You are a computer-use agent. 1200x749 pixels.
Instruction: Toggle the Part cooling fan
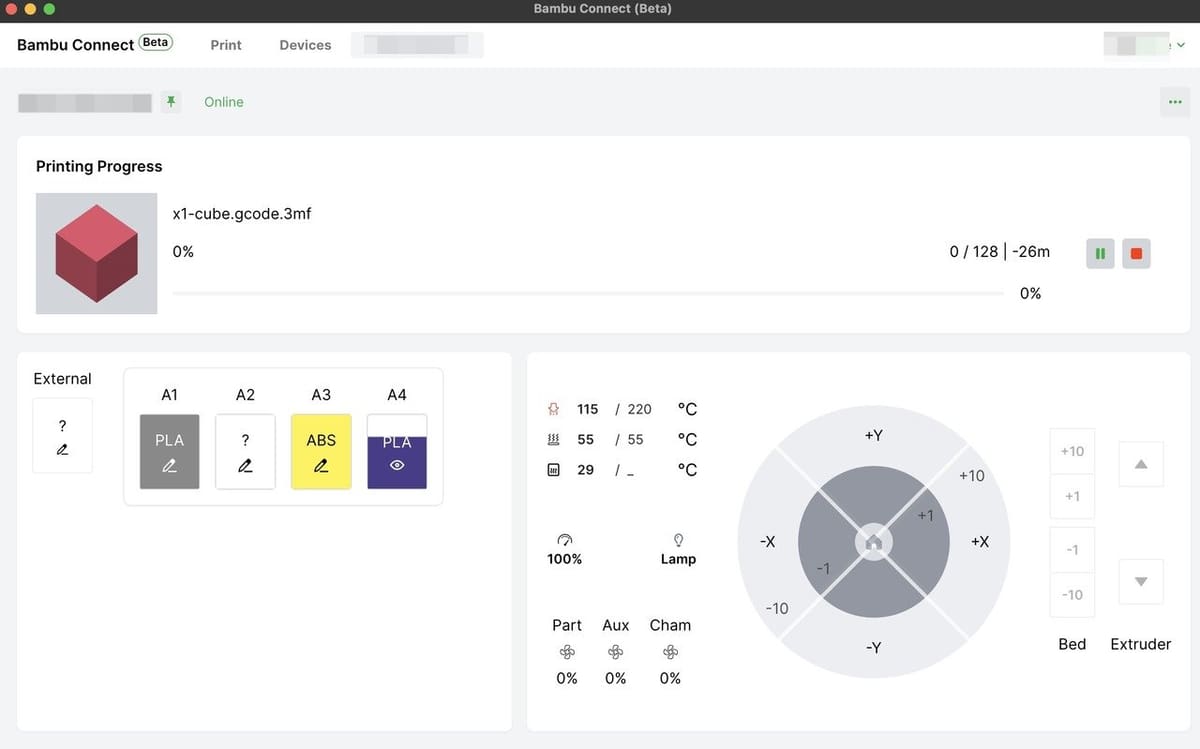pos(567,652)
